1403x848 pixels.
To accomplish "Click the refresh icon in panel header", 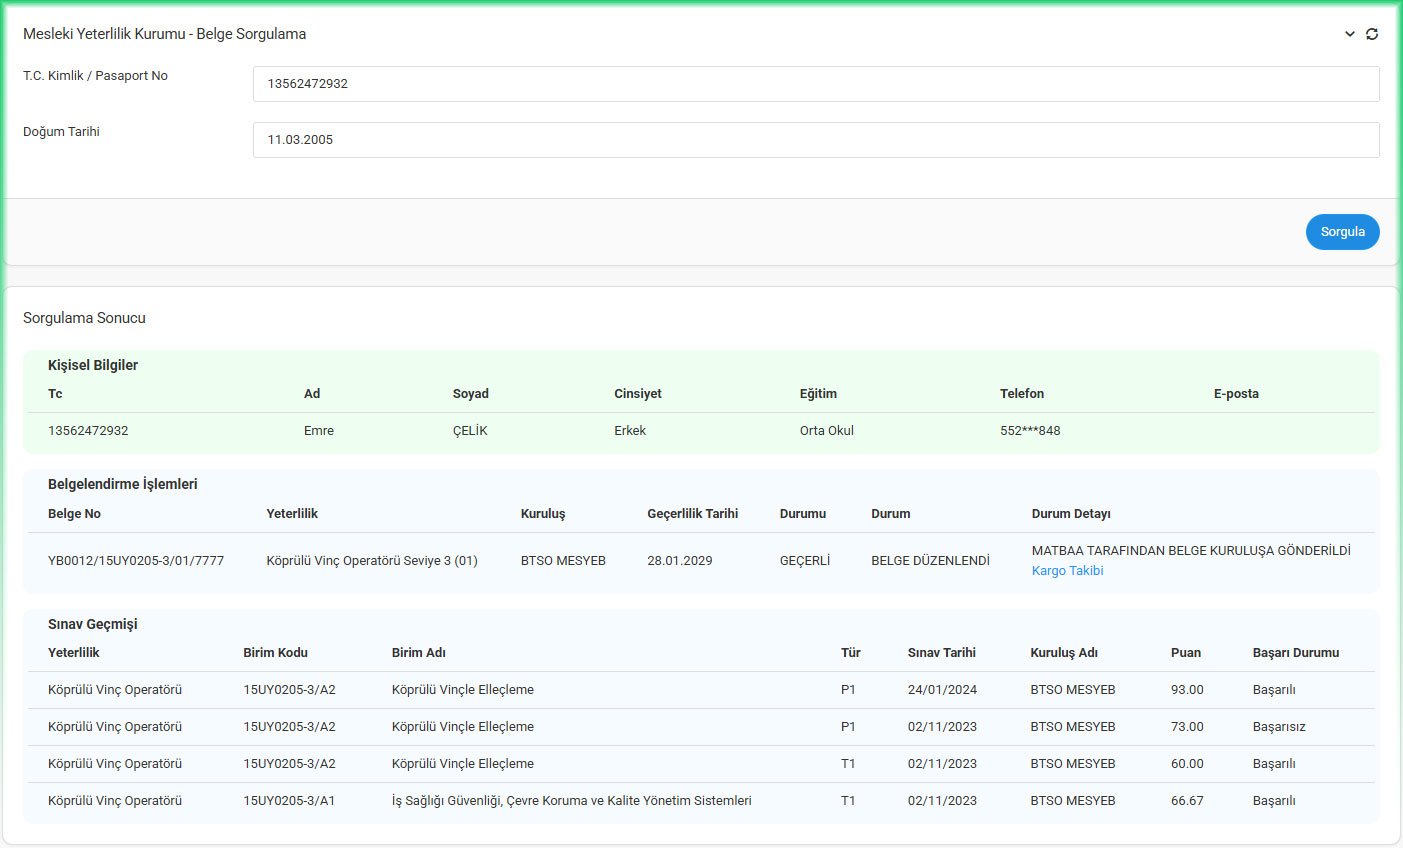I will pyautogui.click(x=1372, y=34).
